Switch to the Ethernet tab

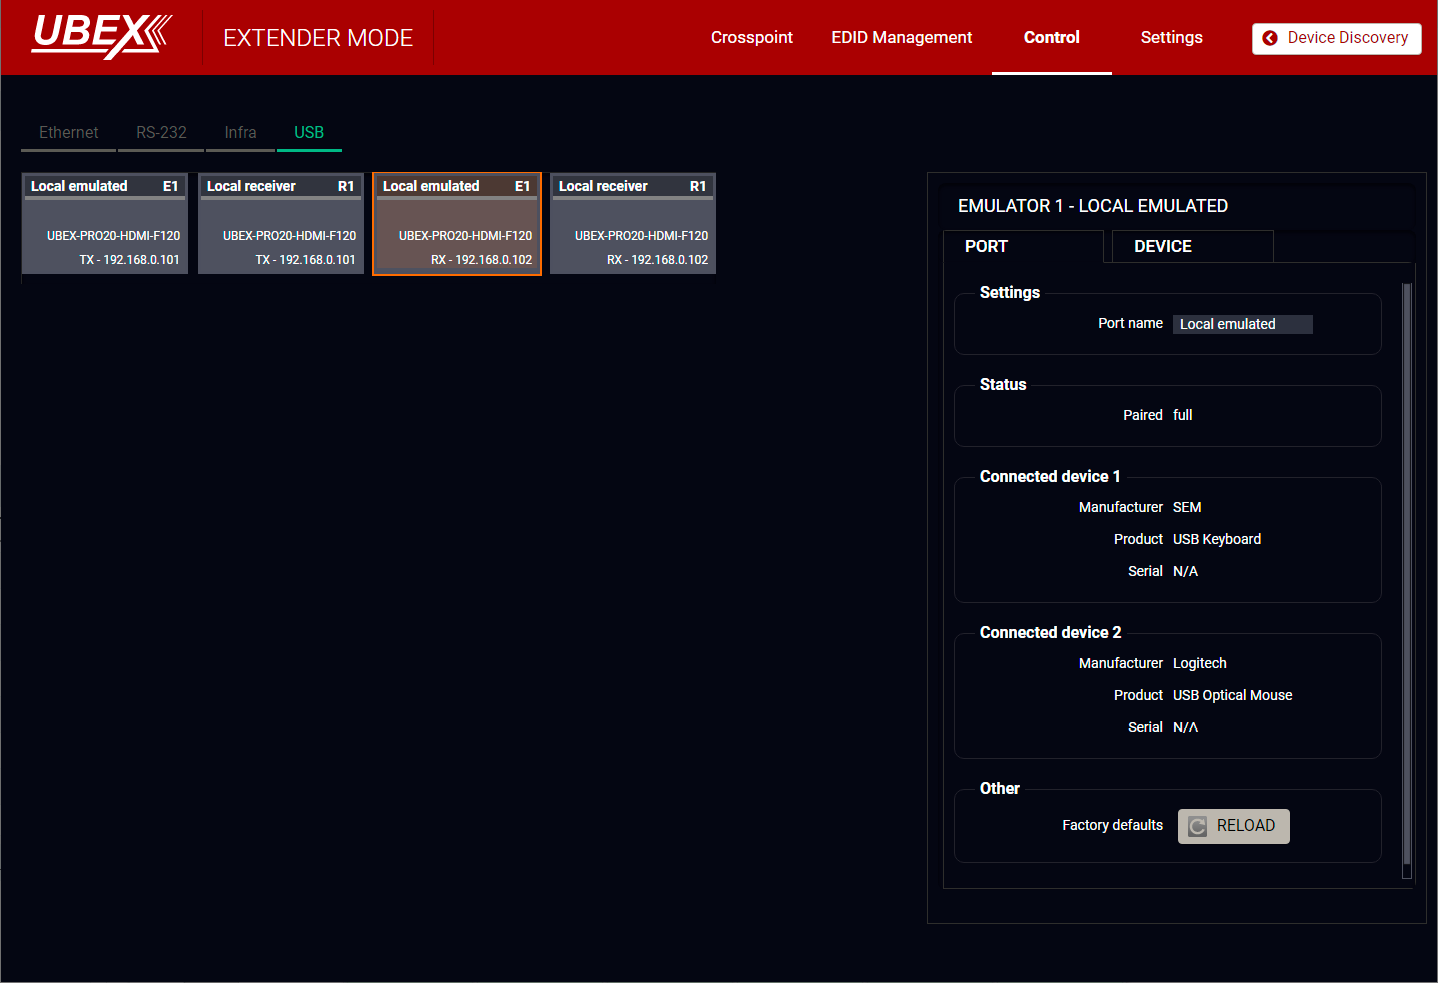[68, 132]
